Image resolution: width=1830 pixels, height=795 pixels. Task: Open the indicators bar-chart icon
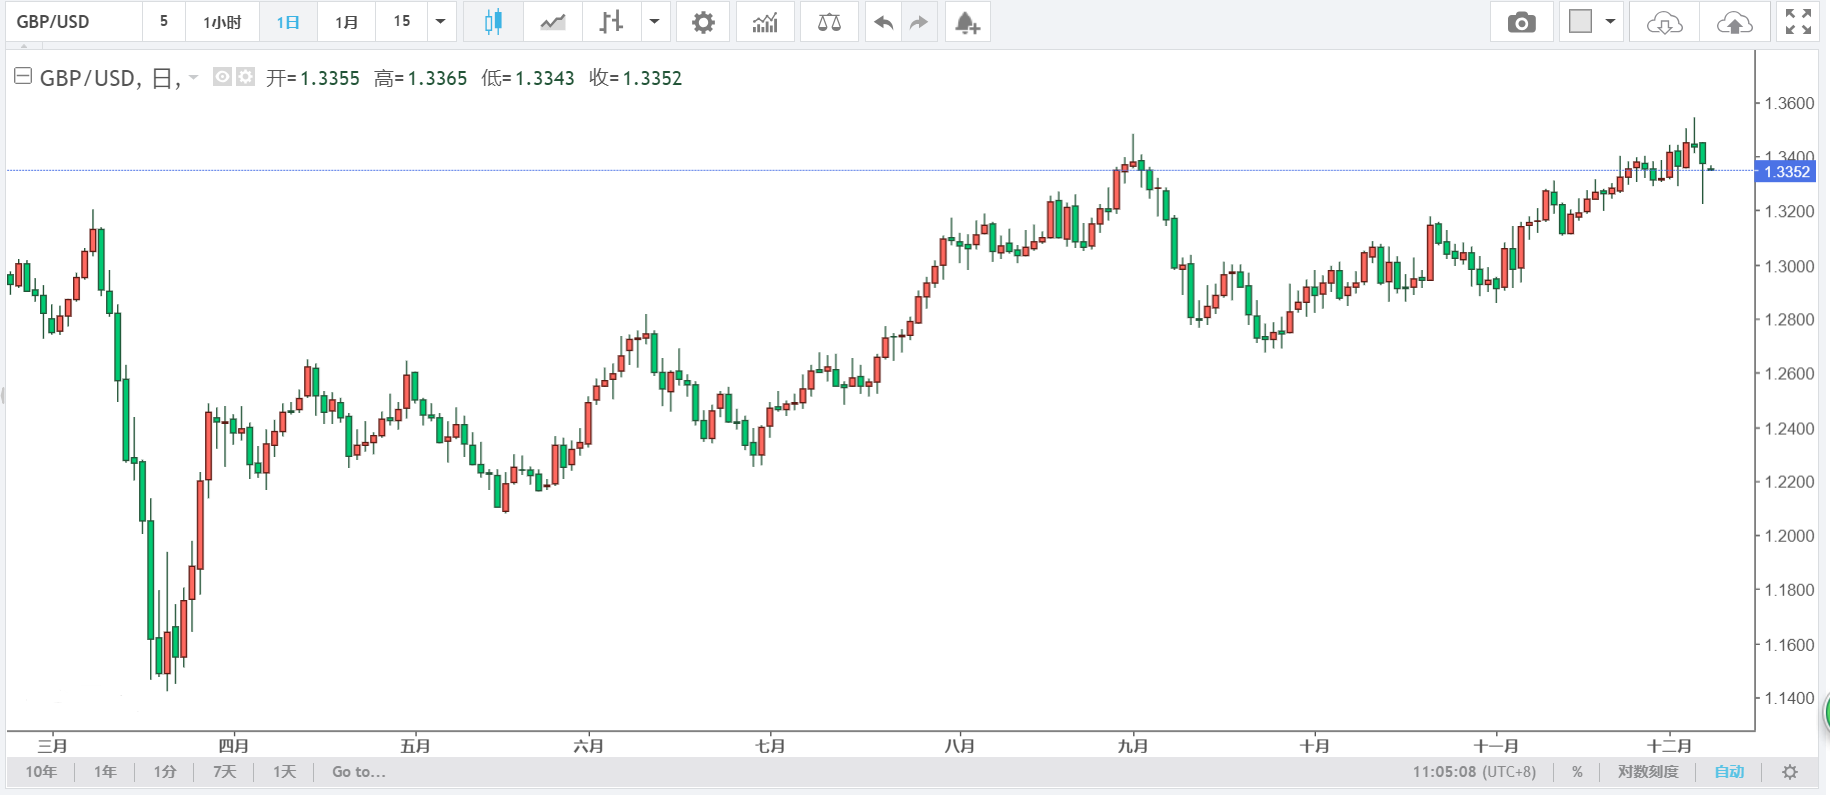765,22
